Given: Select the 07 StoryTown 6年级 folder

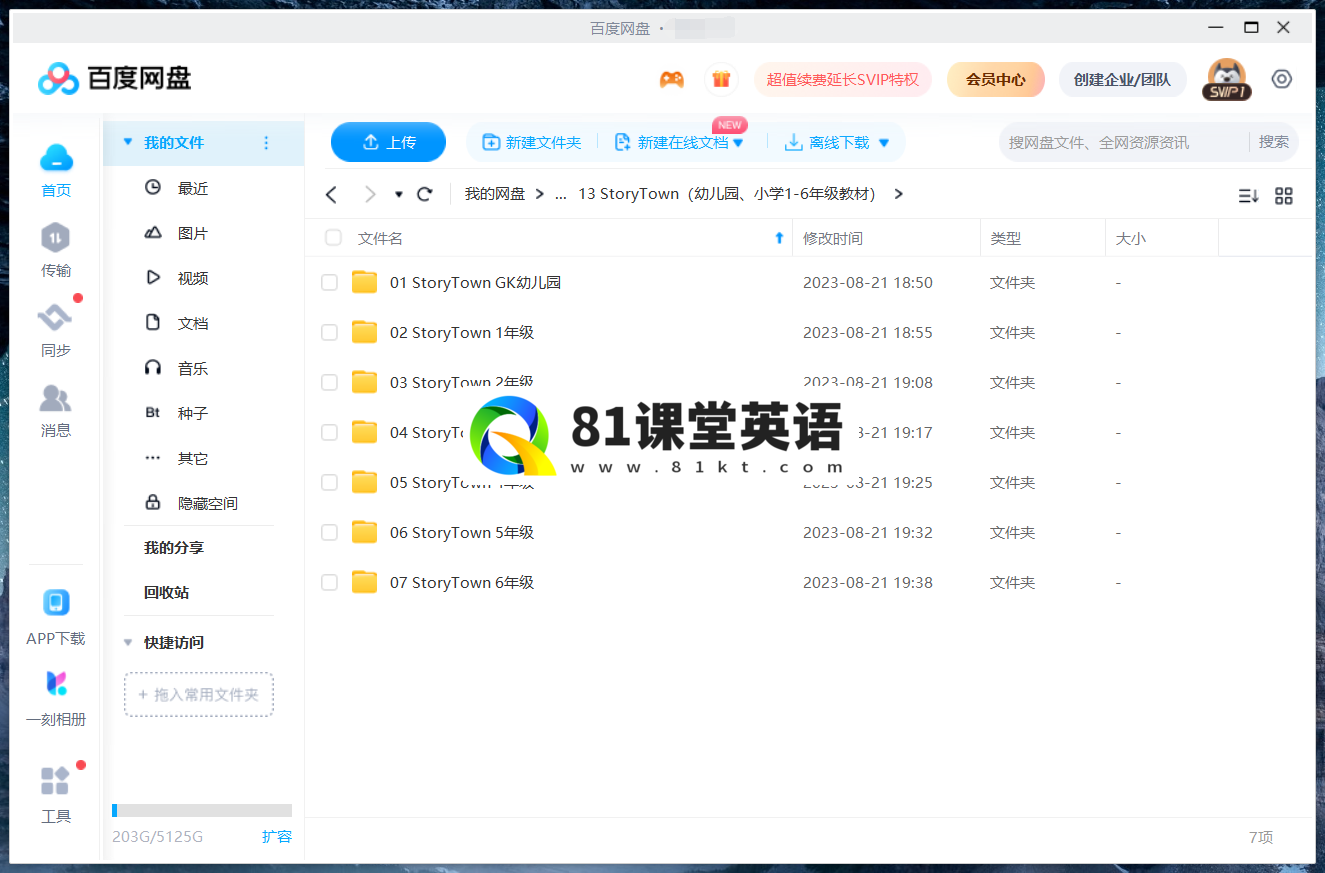Looking at the screenshot, I should (x=462, y=582).
